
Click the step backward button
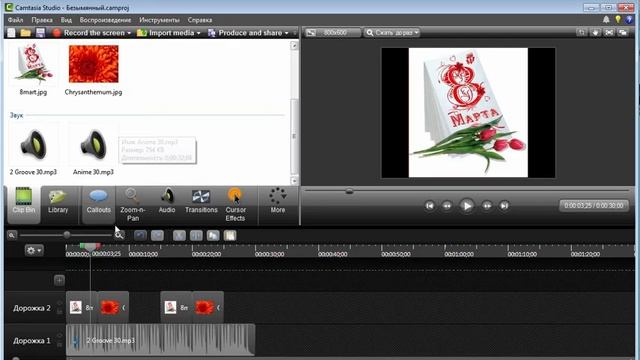(x=447, y=206)
